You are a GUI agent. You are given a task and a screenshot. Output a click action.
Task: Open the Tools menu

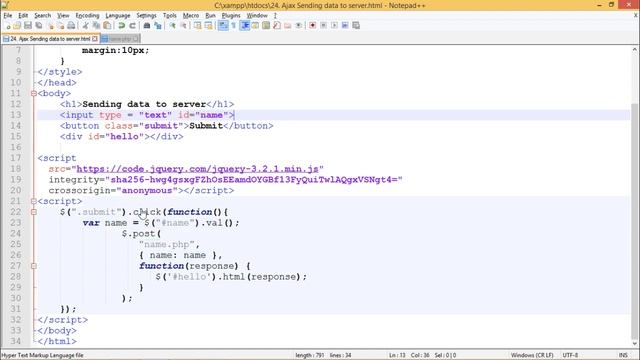[169, 16]
